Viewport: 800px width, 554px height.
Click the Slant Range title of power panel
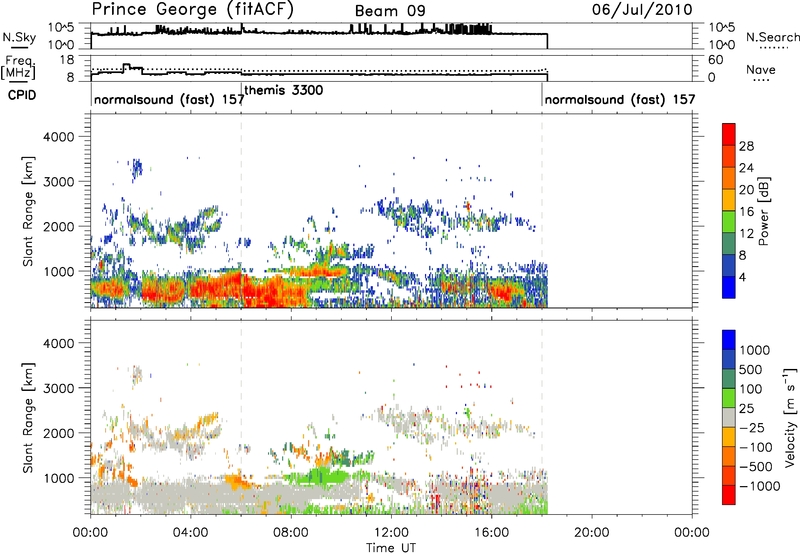coord(28,211)
